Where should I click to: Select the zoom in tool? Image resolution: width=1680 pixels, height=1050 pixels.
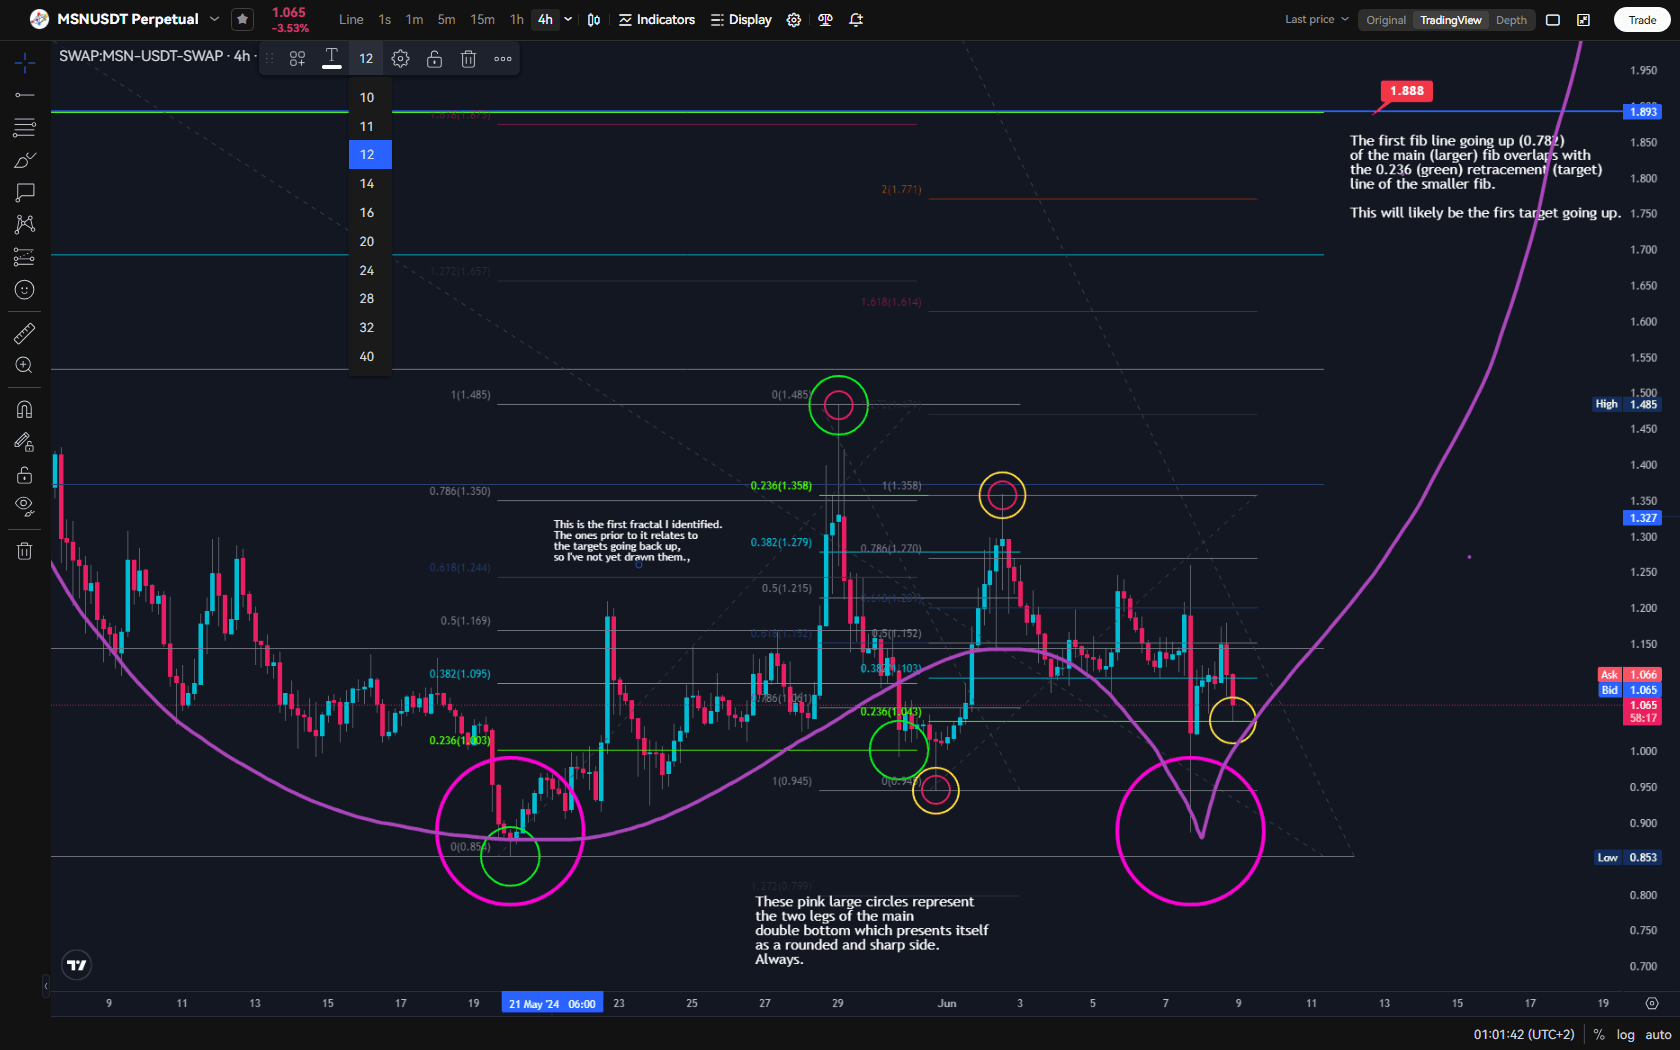tap(25, 366)
